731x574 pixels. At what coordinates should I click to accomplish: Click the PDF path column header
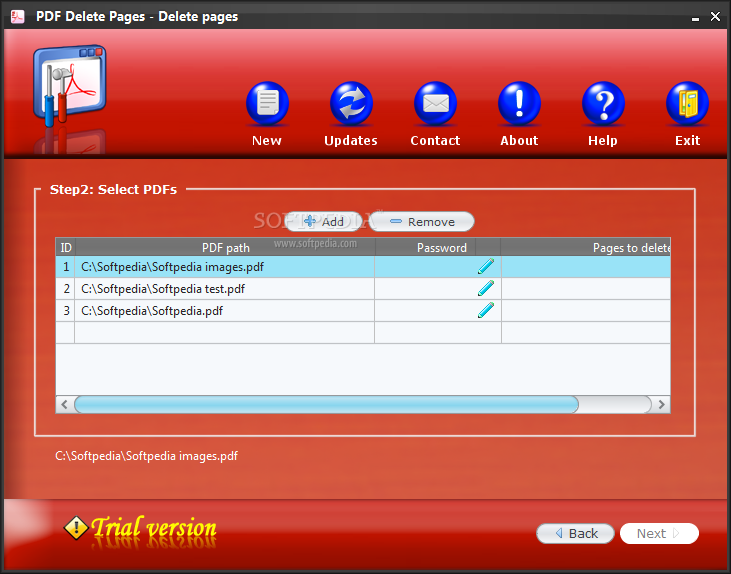pyautogui.click(x=225, y=247)
